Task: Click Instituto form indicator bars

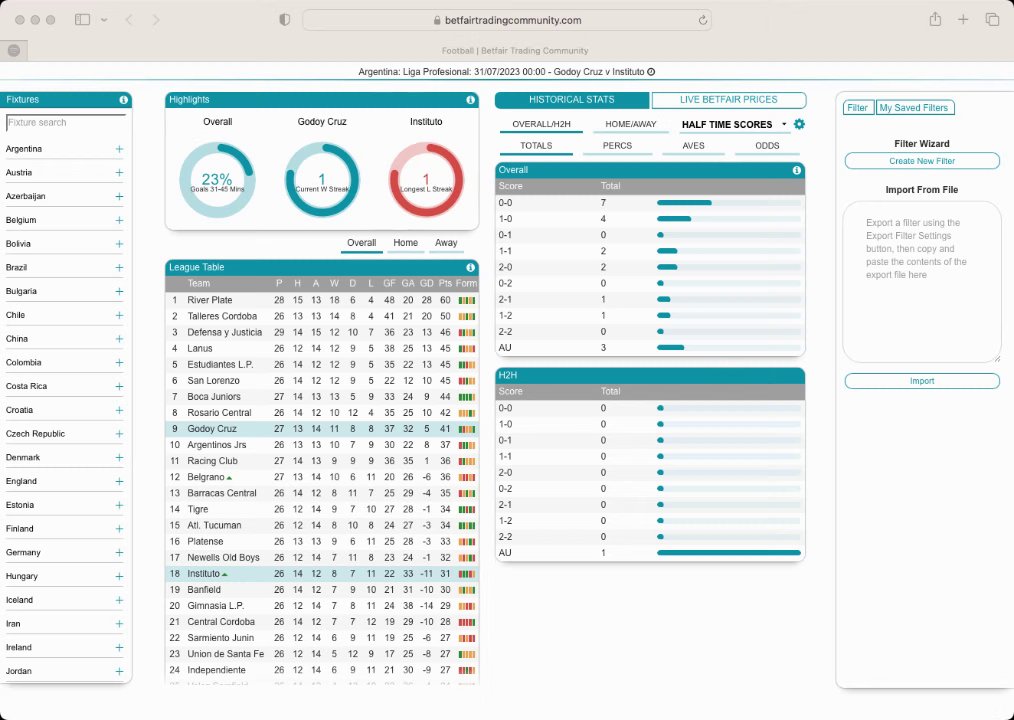Action: click(466, 574)
